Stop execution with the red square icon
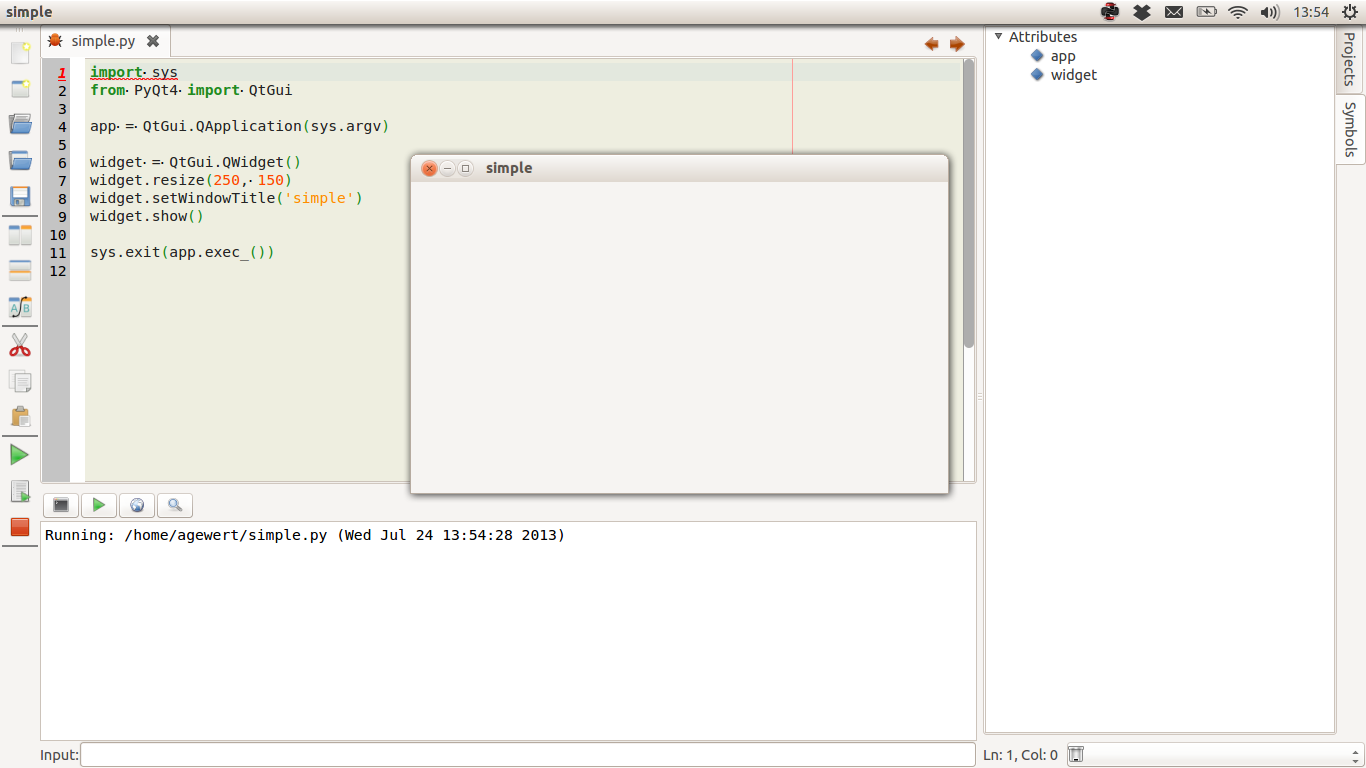 click(20, 526)
